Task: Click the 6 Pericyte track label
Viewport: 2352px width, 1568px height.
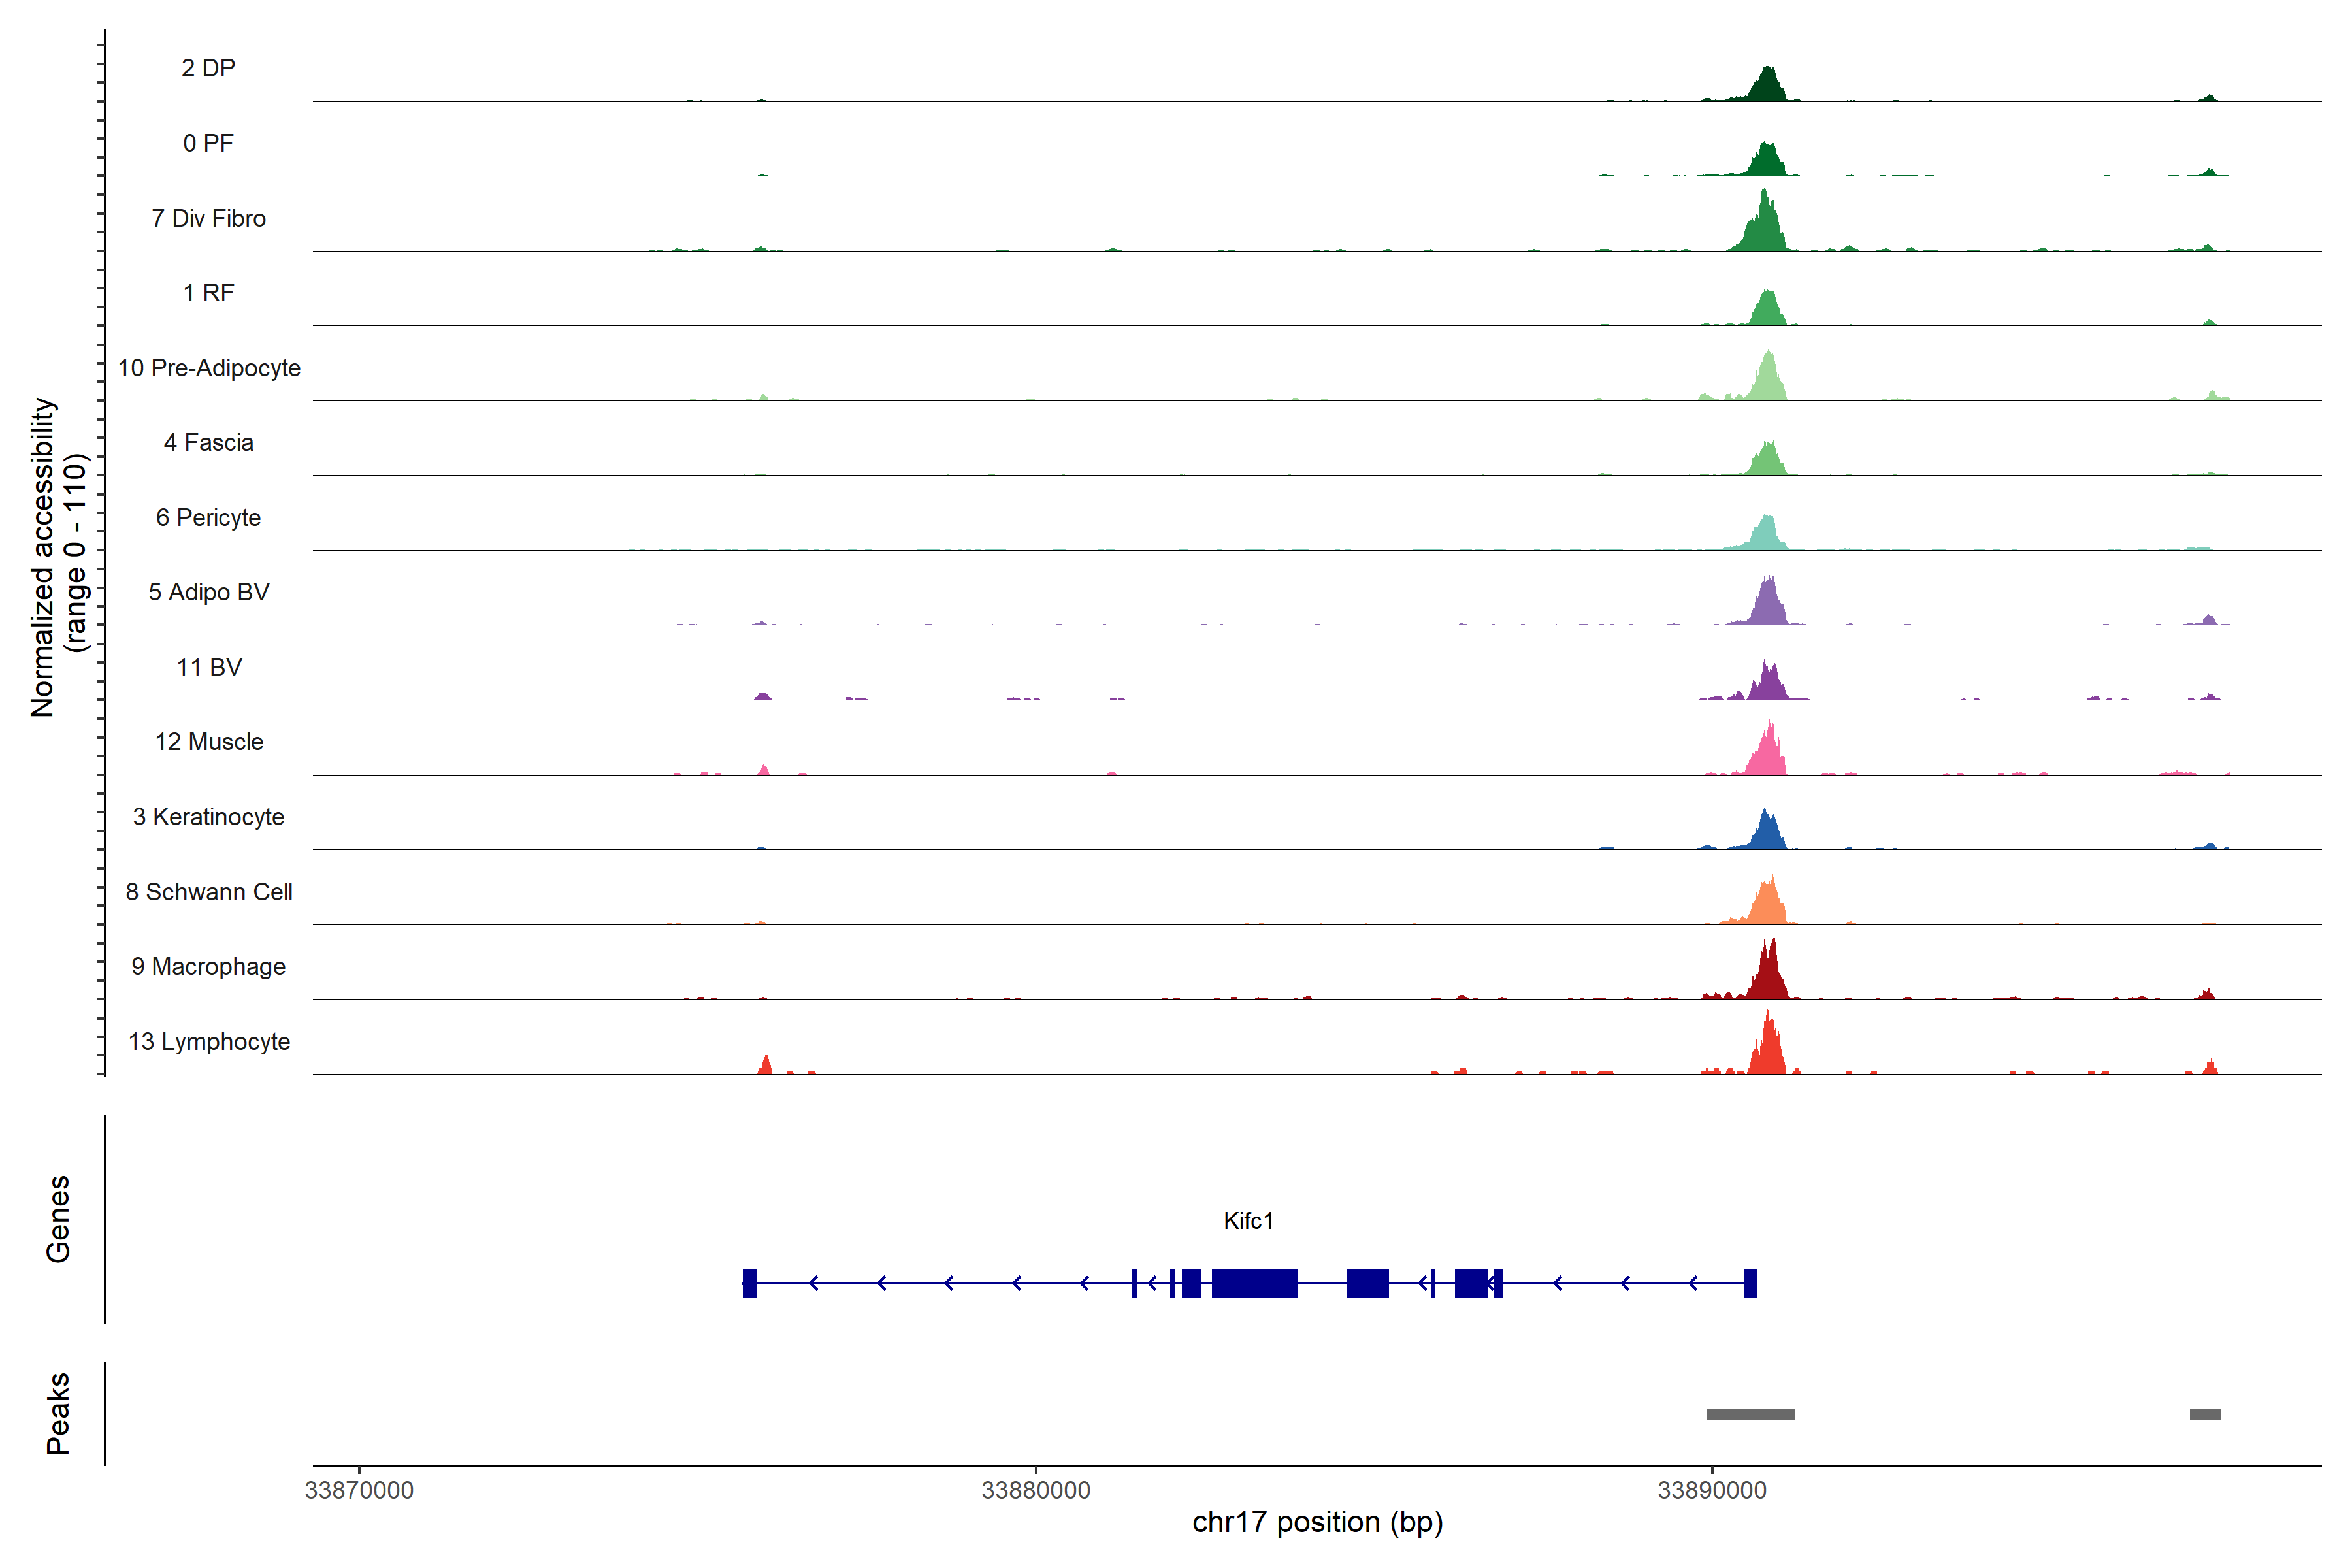Action: (x=208, y=517)
